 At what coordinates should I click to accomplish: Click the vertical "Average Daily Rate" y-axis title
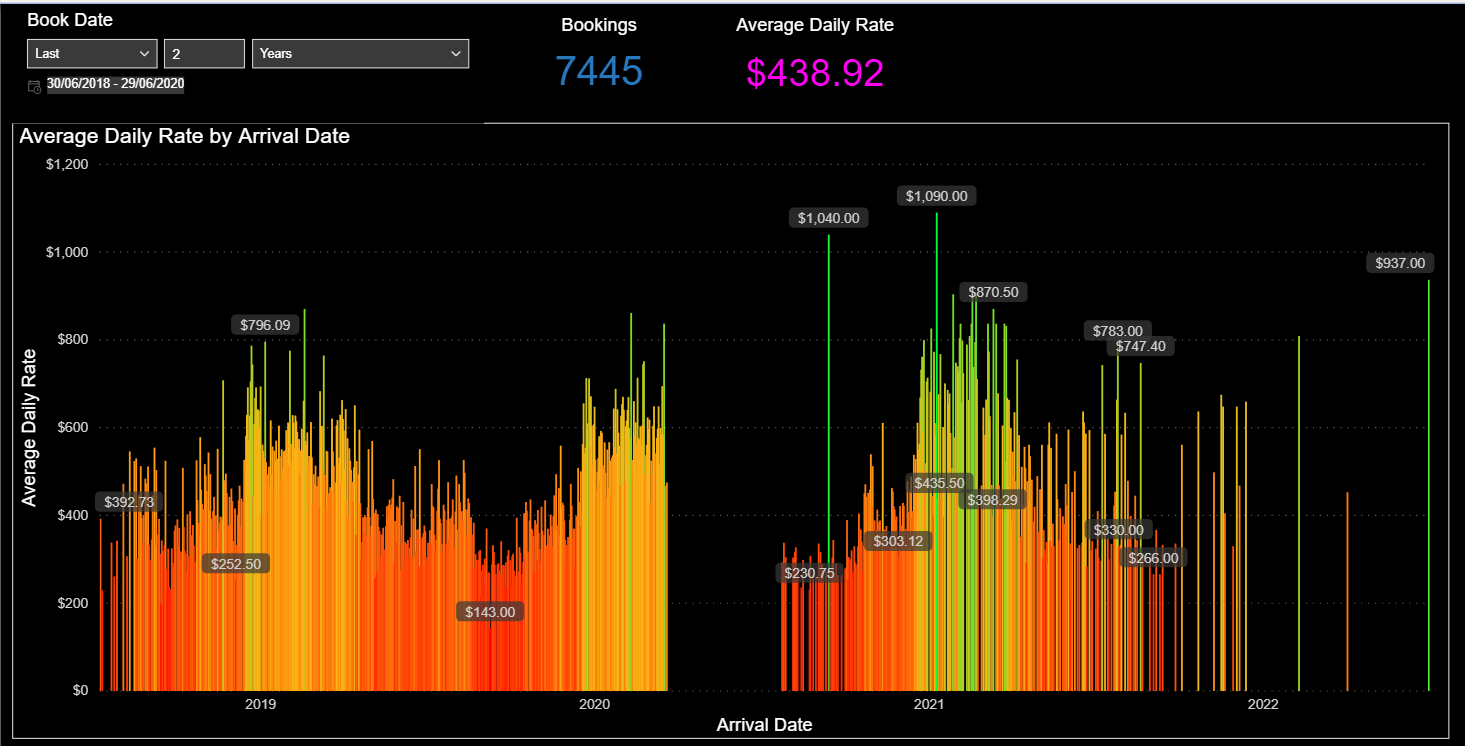[x=30, y=427]
